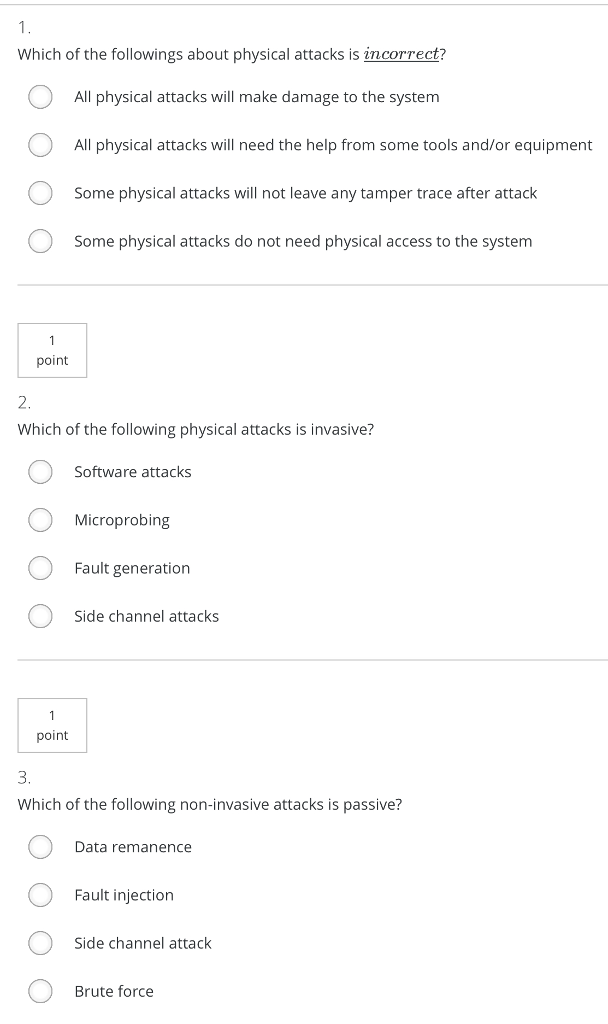
Task: Choose 'All physical attacks will need the help' answer
Action: (40, 145)
